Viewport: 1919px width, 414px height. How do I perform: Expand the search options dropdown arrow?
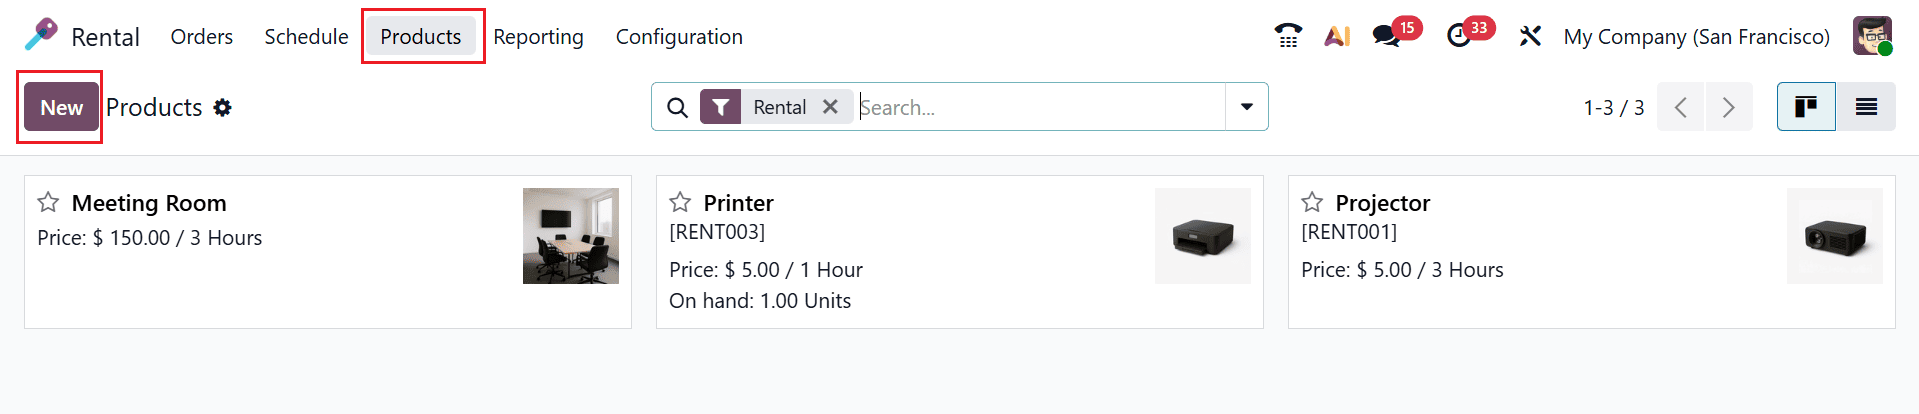[1247, 107]
